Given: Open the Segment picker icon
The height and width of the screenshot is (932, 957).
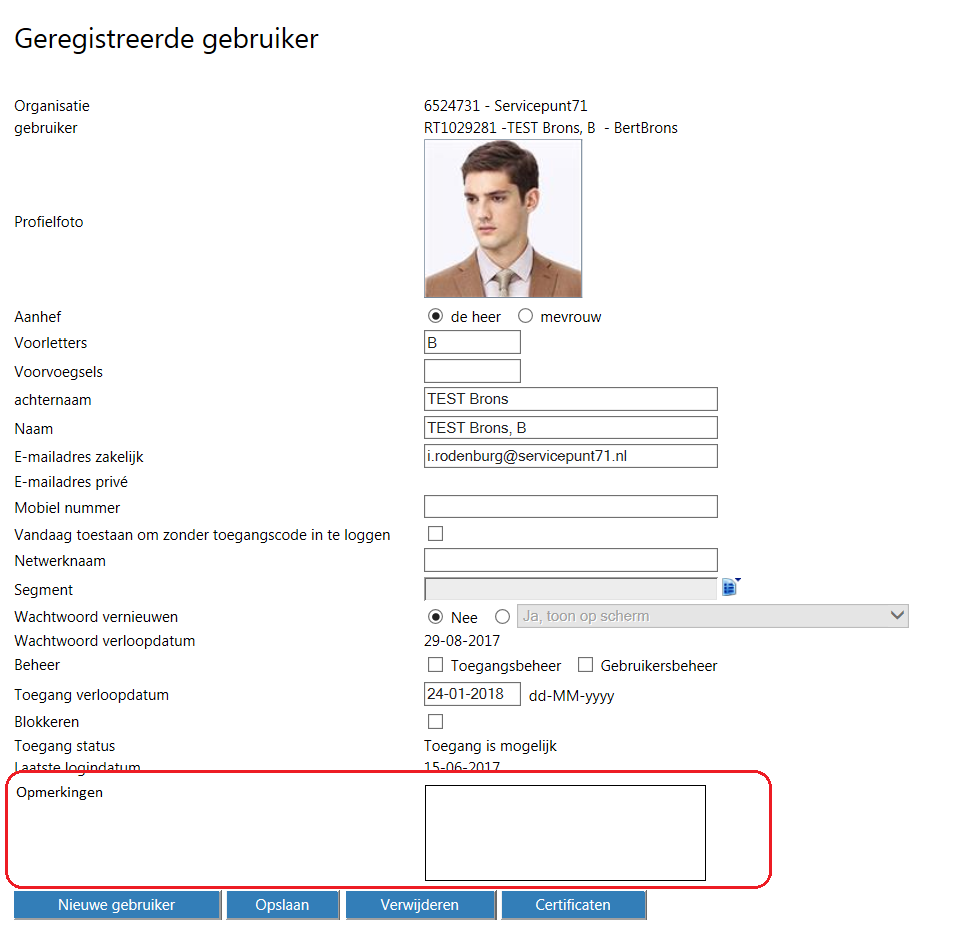Looking at the screenshot, I should pyautogui.click(x=729, y=588).
